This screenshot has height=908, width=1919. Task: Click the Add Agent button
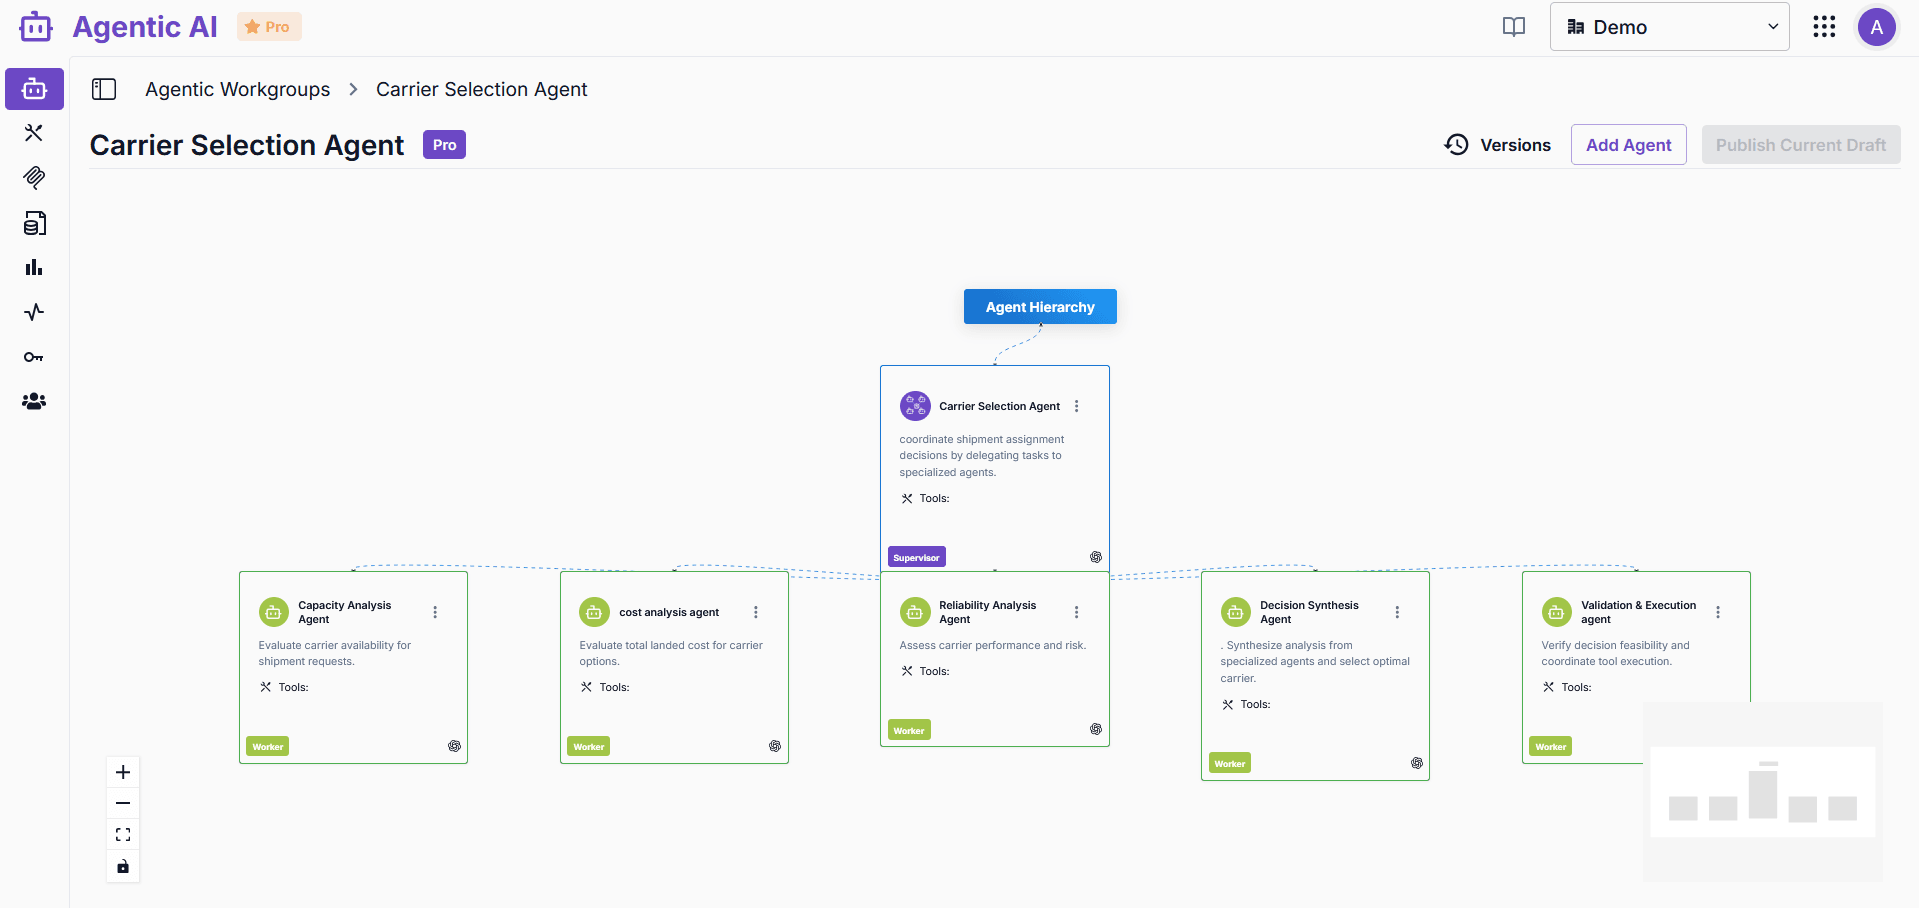1628,144
